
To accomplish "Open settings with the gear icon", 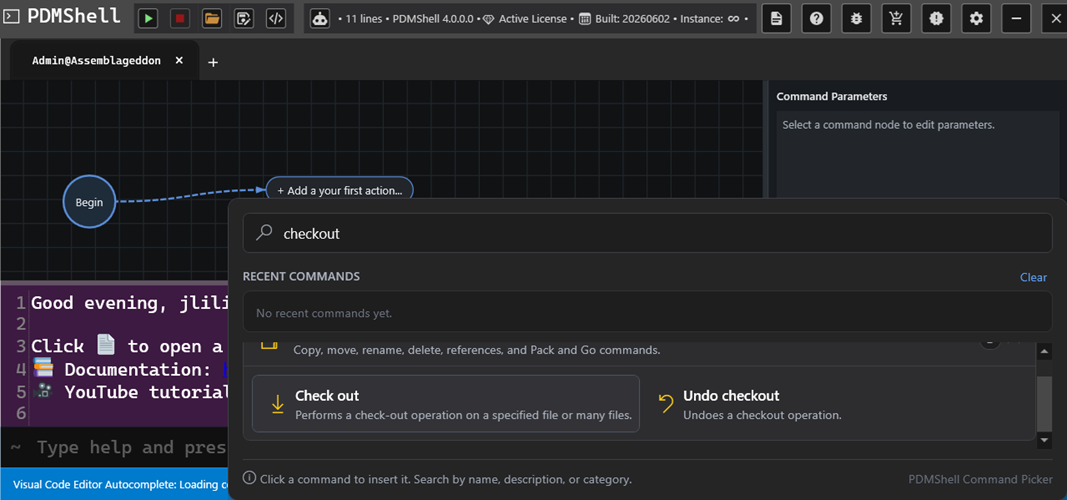I will [x=976, y=18].
